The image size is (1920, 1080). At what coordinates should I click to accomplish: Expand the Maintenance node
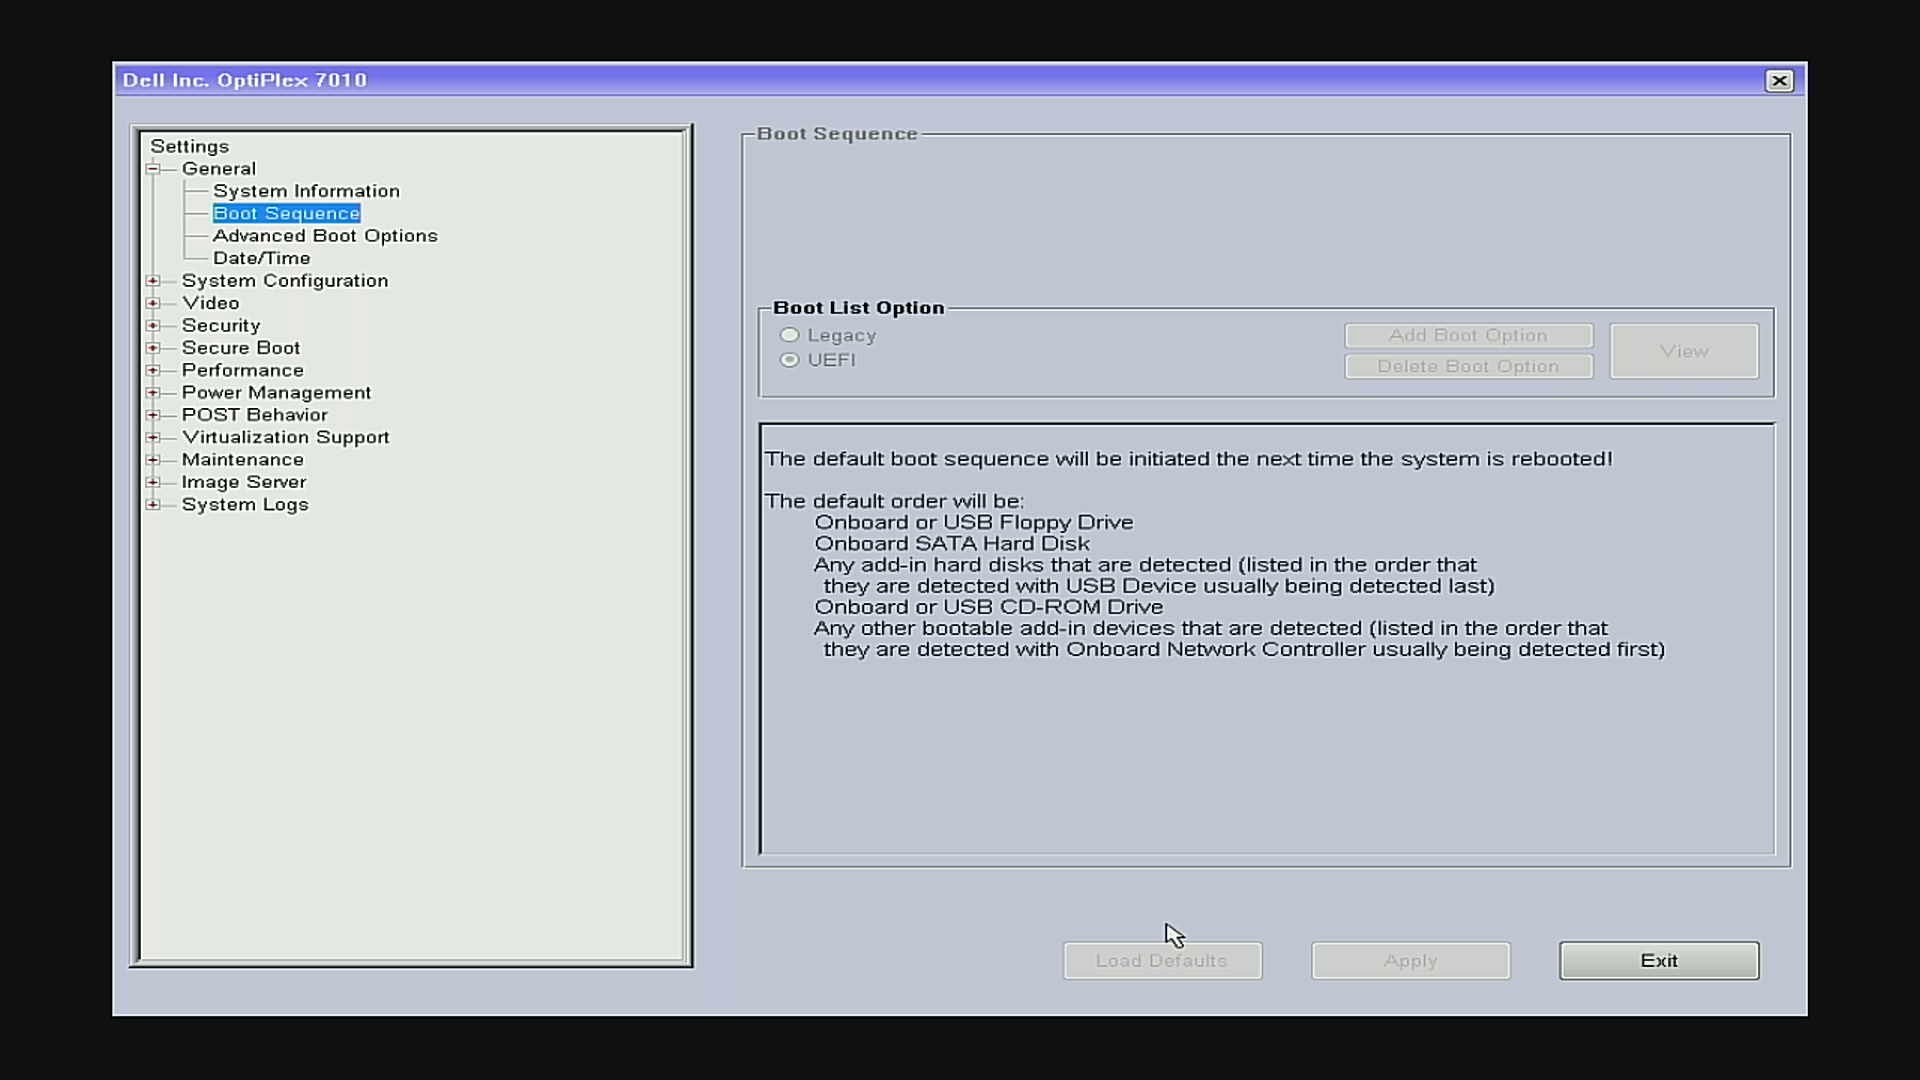click(153, 460)
